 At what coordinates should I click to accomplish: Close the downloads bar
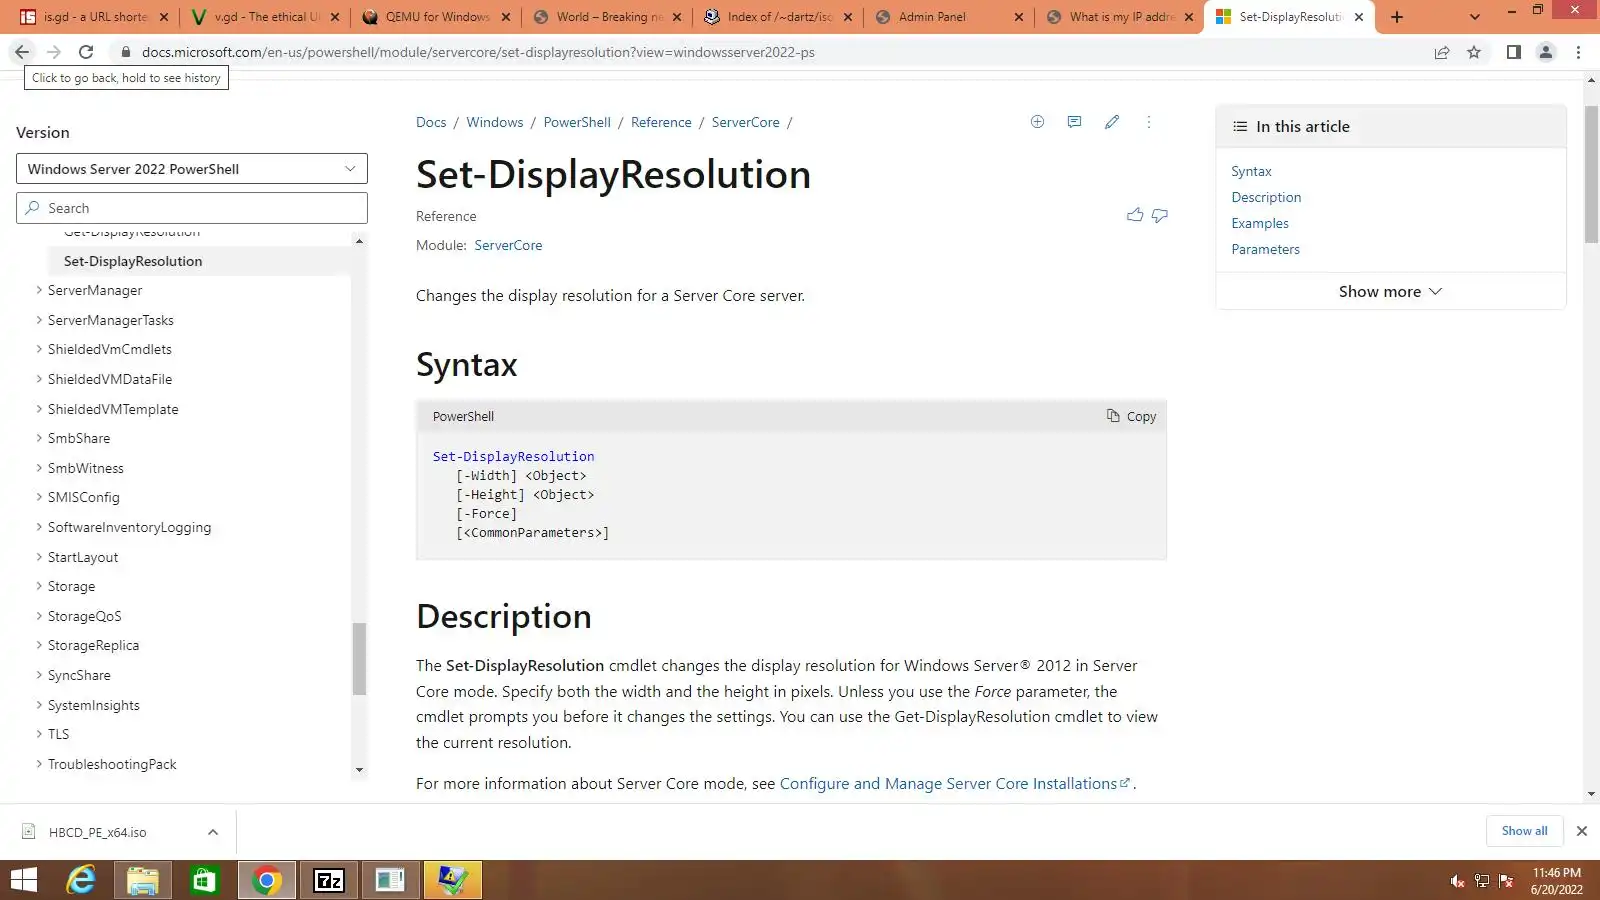point(1582,831)
